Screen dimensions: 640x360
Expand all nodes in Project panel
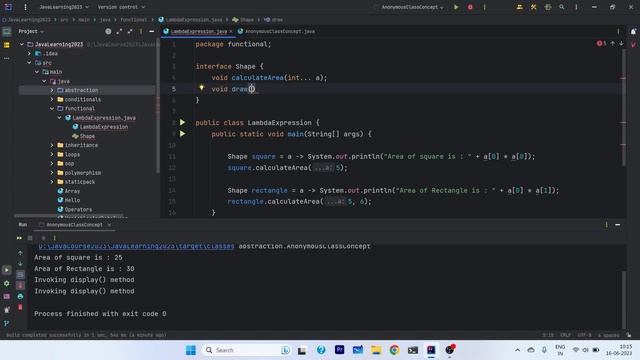[119, 31]
